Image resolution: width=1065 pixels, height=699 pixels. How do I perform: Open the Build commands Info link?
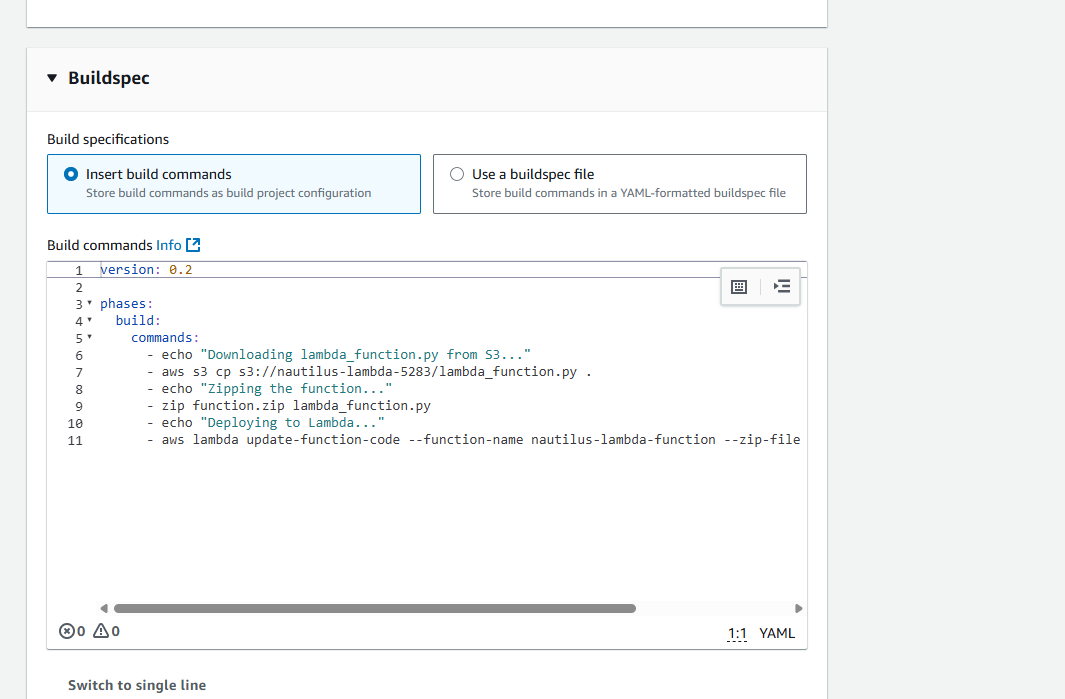(168, 245)
